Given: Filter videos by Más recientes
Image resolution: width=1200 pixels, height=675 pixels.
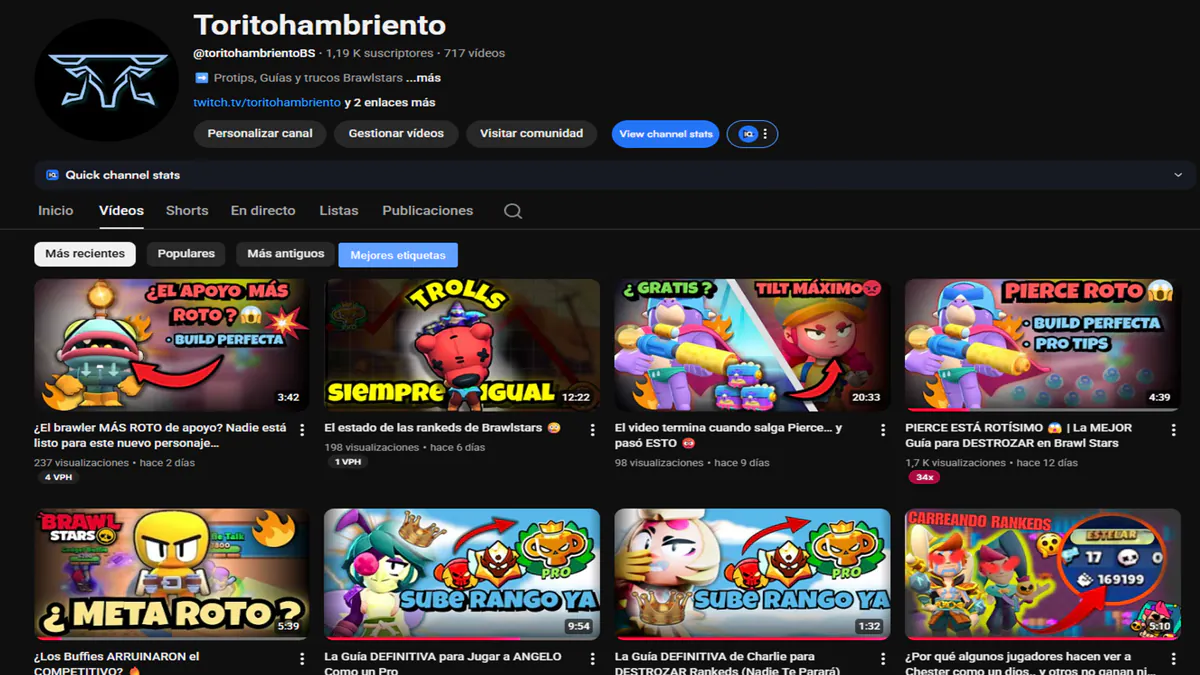Looking at the screenshot, I should 85,254.
